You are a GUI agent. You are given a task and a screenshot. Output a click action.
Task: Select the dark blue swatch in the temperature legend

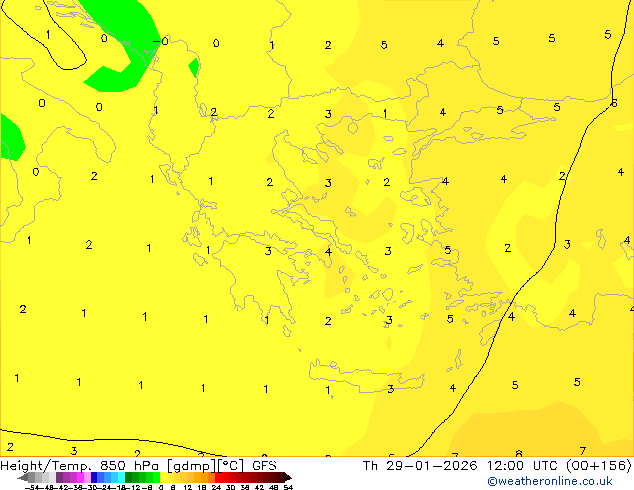click(94, 478)
